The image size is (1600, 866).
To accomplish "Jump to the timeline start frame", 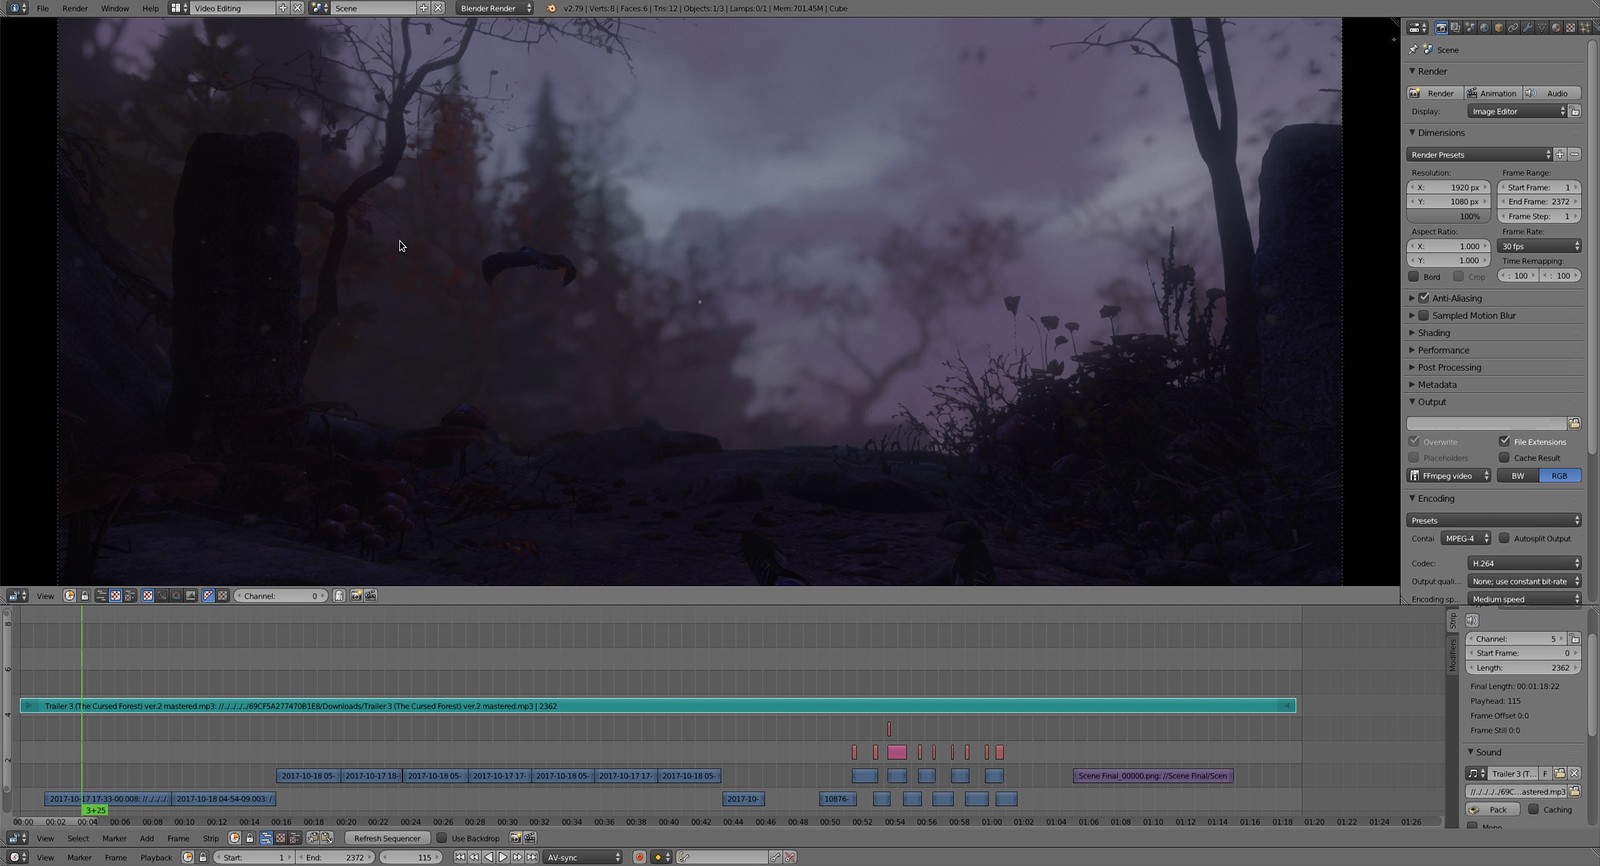I will click(460, 857).
